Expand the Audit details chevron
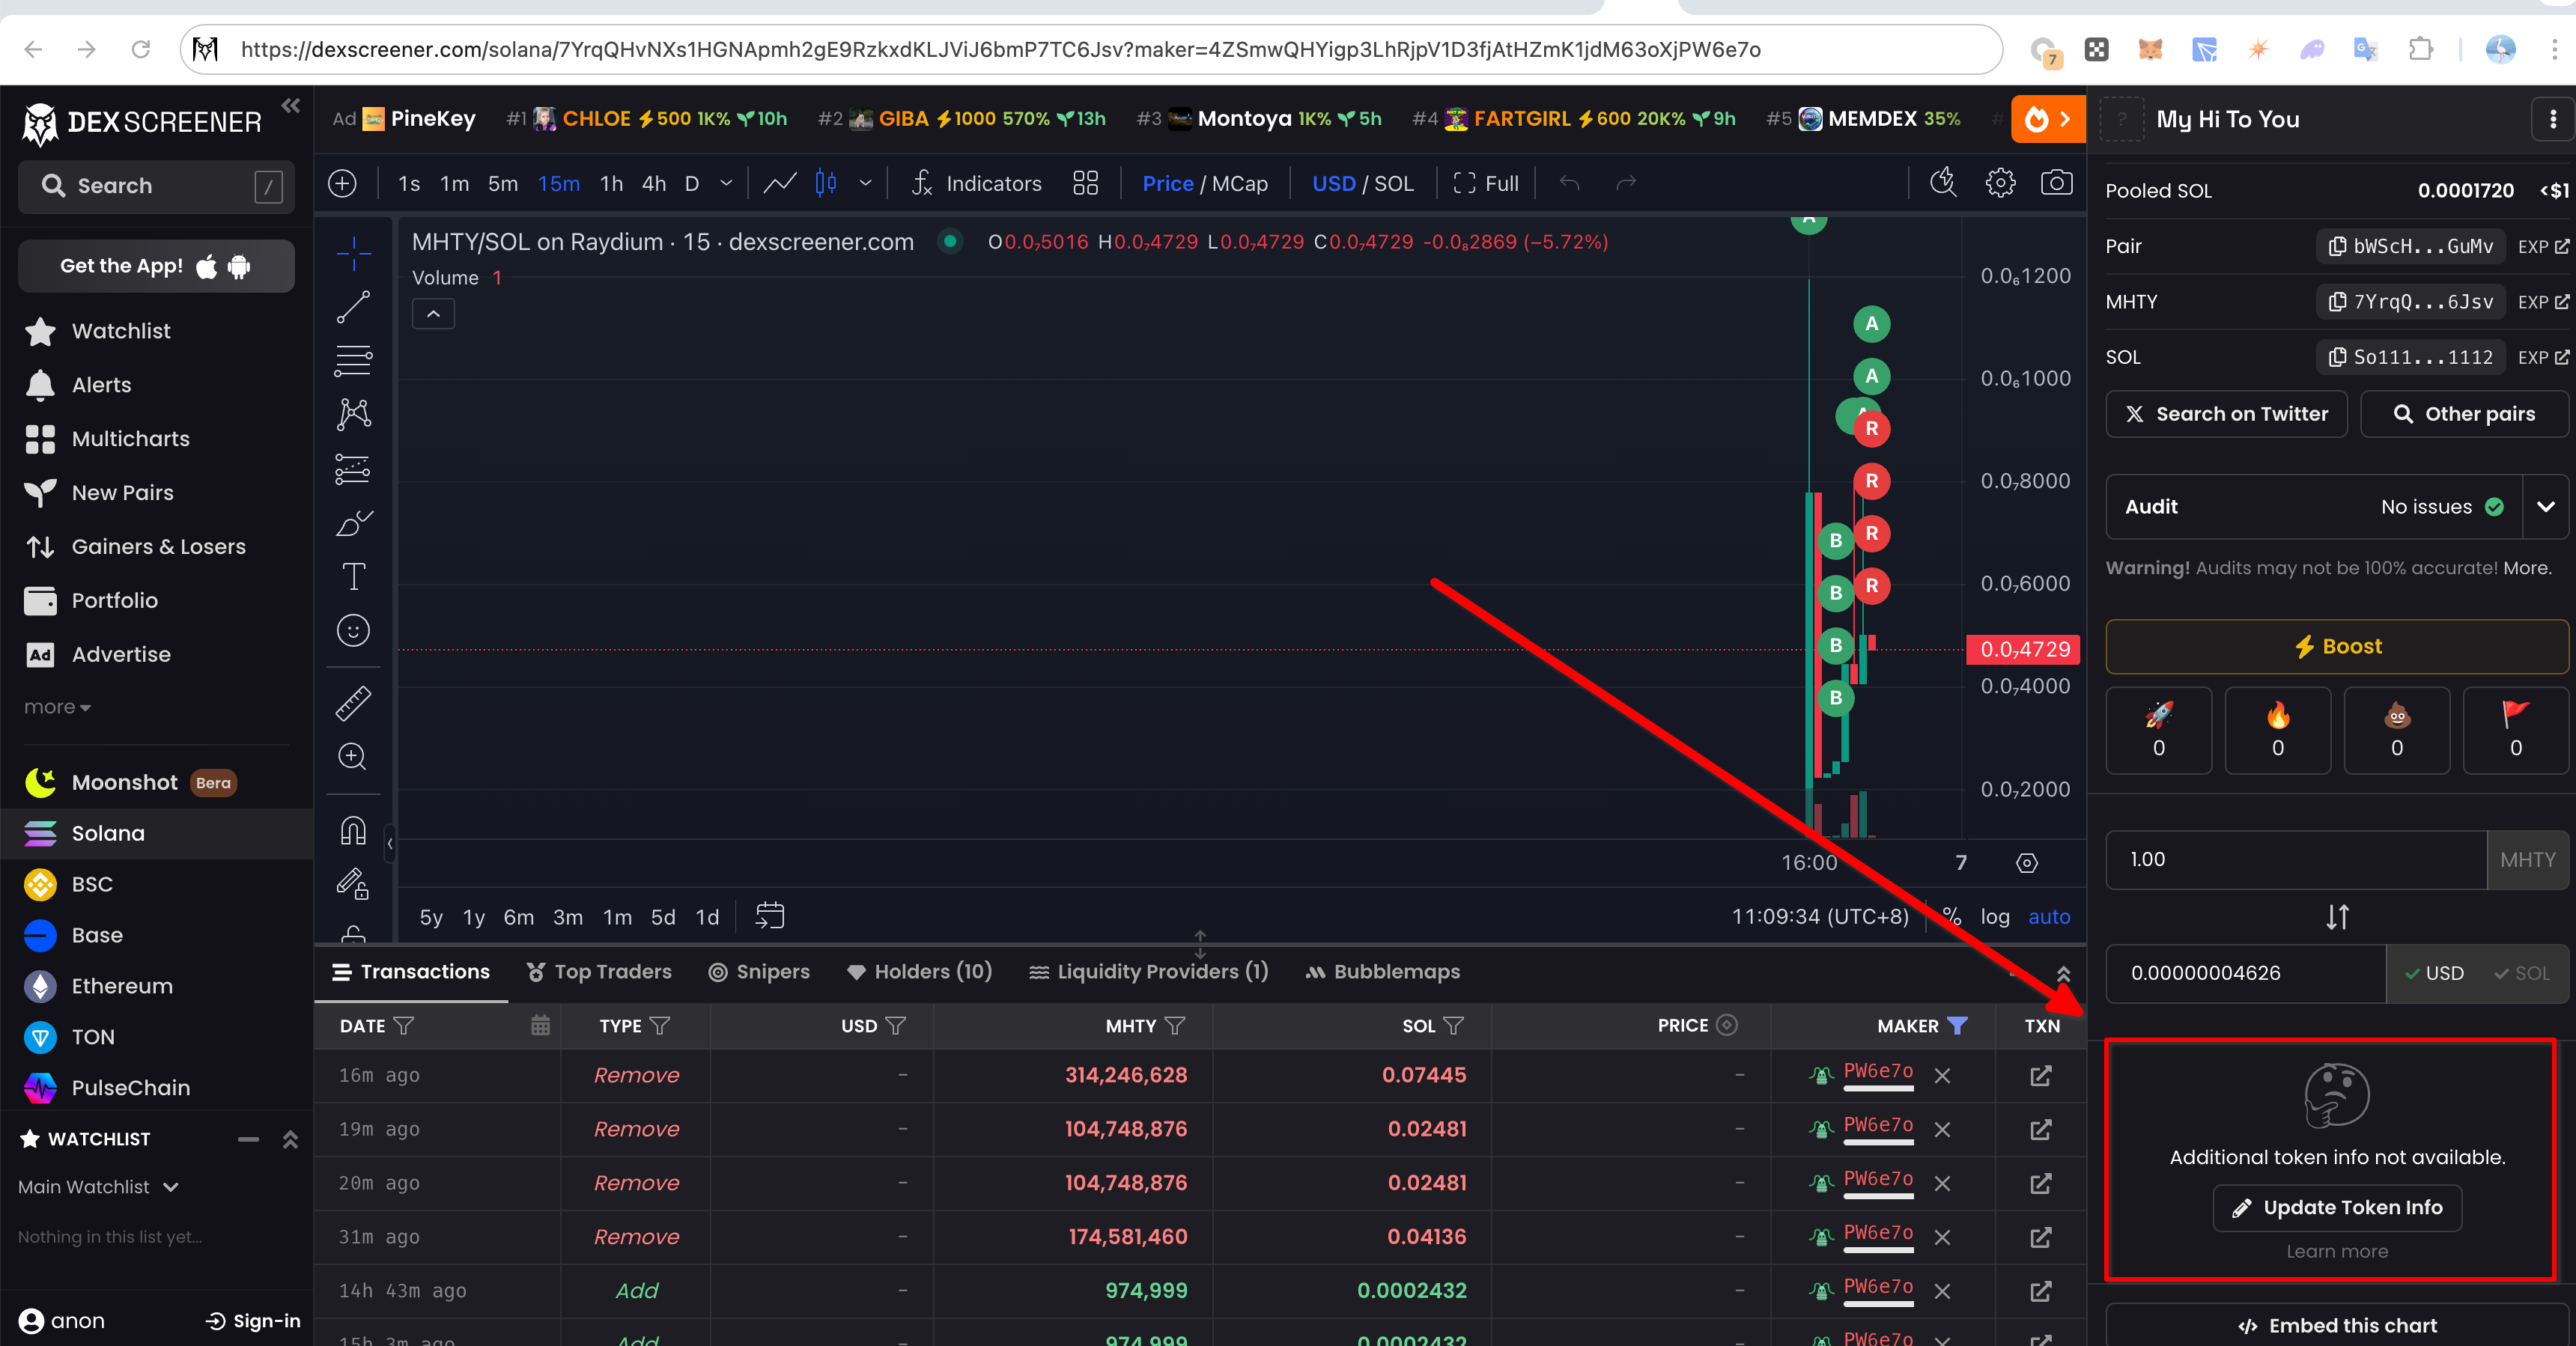The image size is (2576, 1346). click(2545, 507)
